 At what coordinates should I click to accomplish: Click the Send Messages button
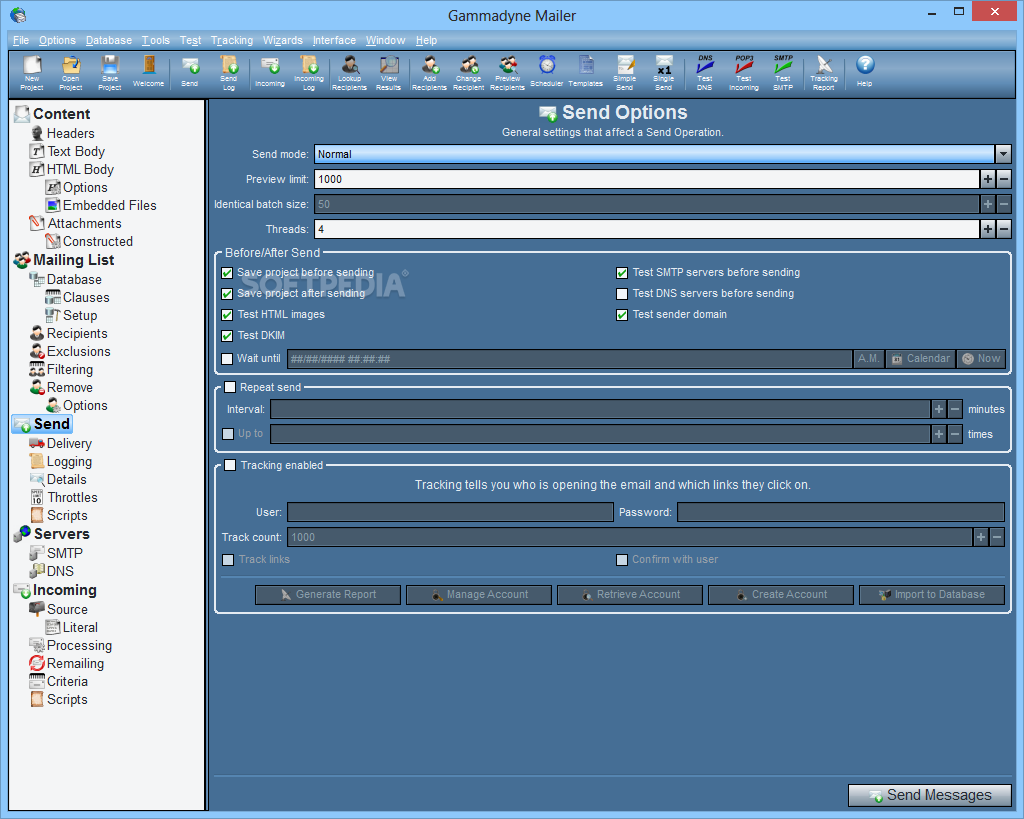click(929, 795)
